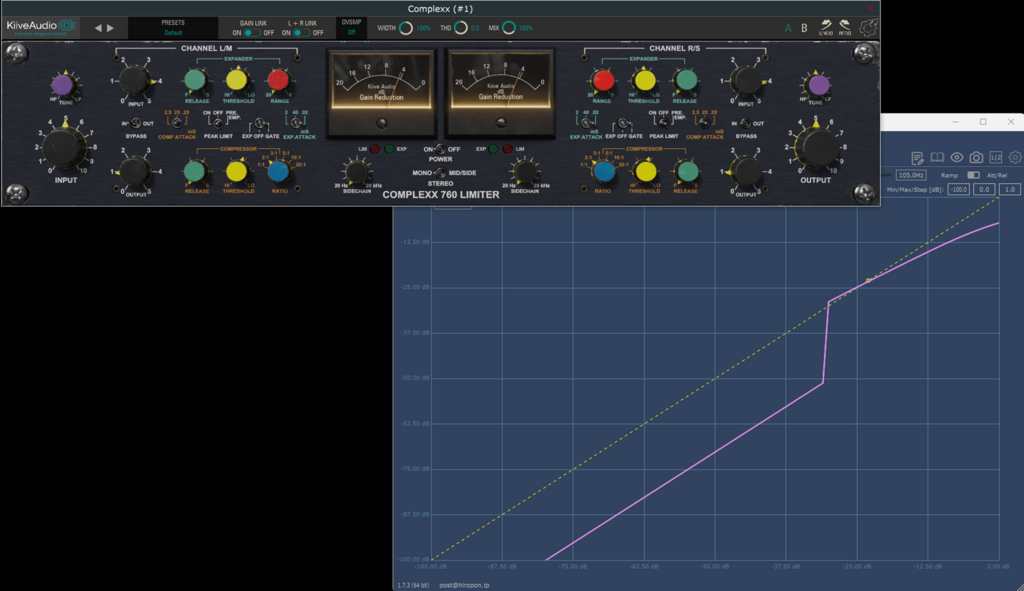1024x591 pixels.
Task: Flip the Mono / Mid/Side / Stereo switch
Action: click(x=441, y=173)
